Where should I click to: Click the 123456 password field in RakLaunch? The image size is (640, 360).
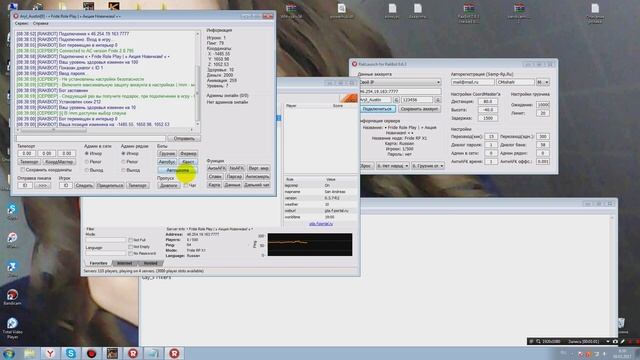(x=416, y=100)
